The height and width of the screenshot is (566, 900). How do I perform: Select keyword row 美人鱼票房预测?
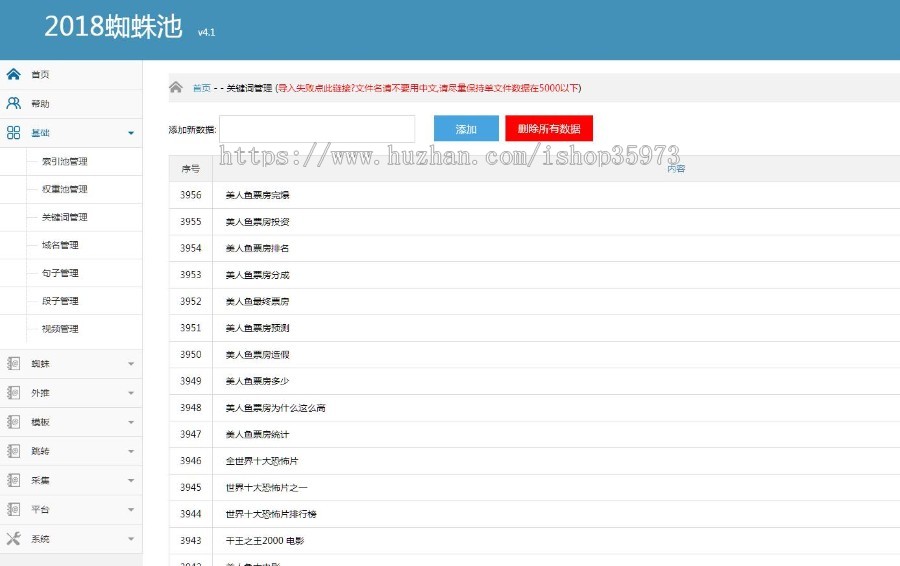257,328
